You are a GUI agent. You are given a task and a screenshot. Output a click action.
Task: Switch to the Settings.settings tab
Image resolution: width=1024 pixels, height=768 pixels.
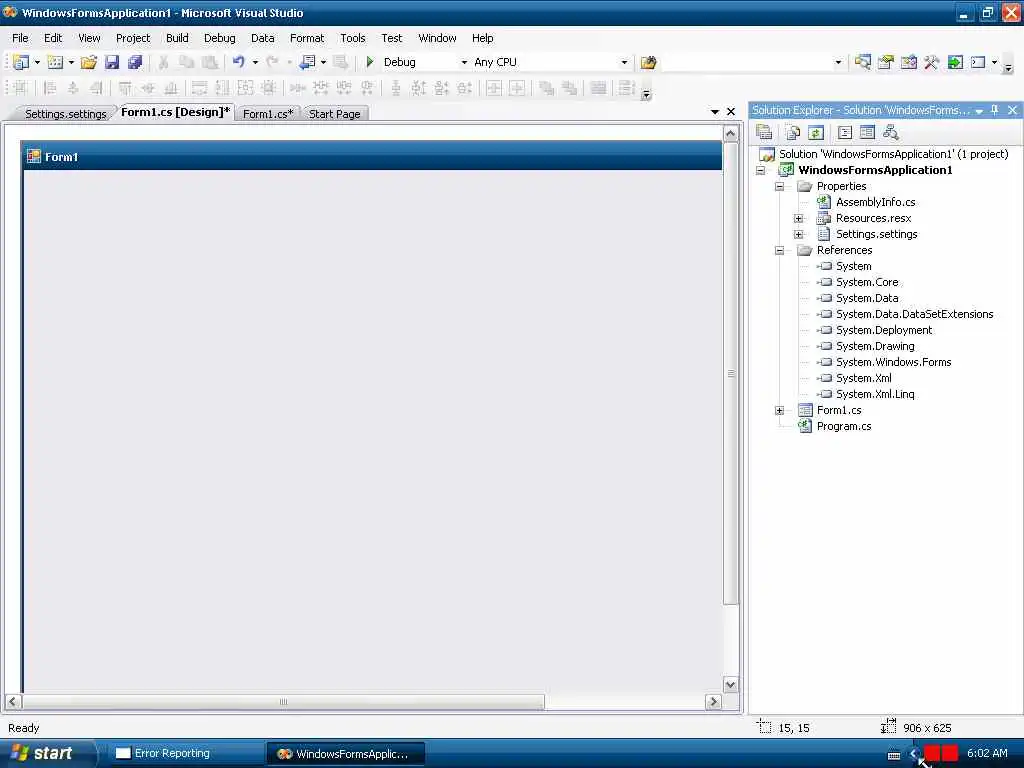pos(65,114)
